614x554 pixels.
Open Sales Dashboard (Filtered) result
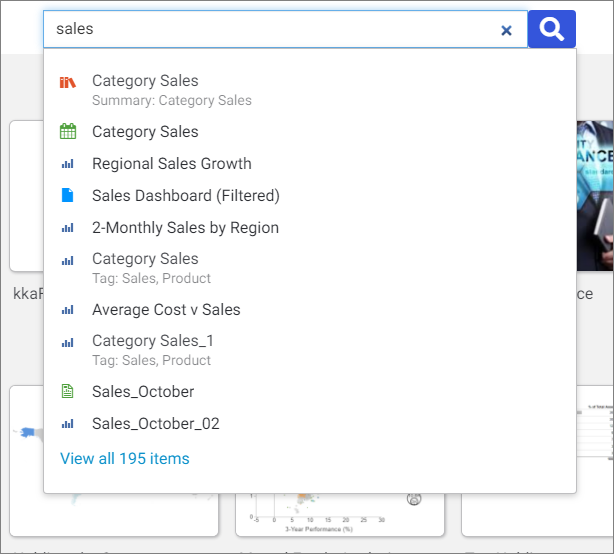tap(185, 196)
